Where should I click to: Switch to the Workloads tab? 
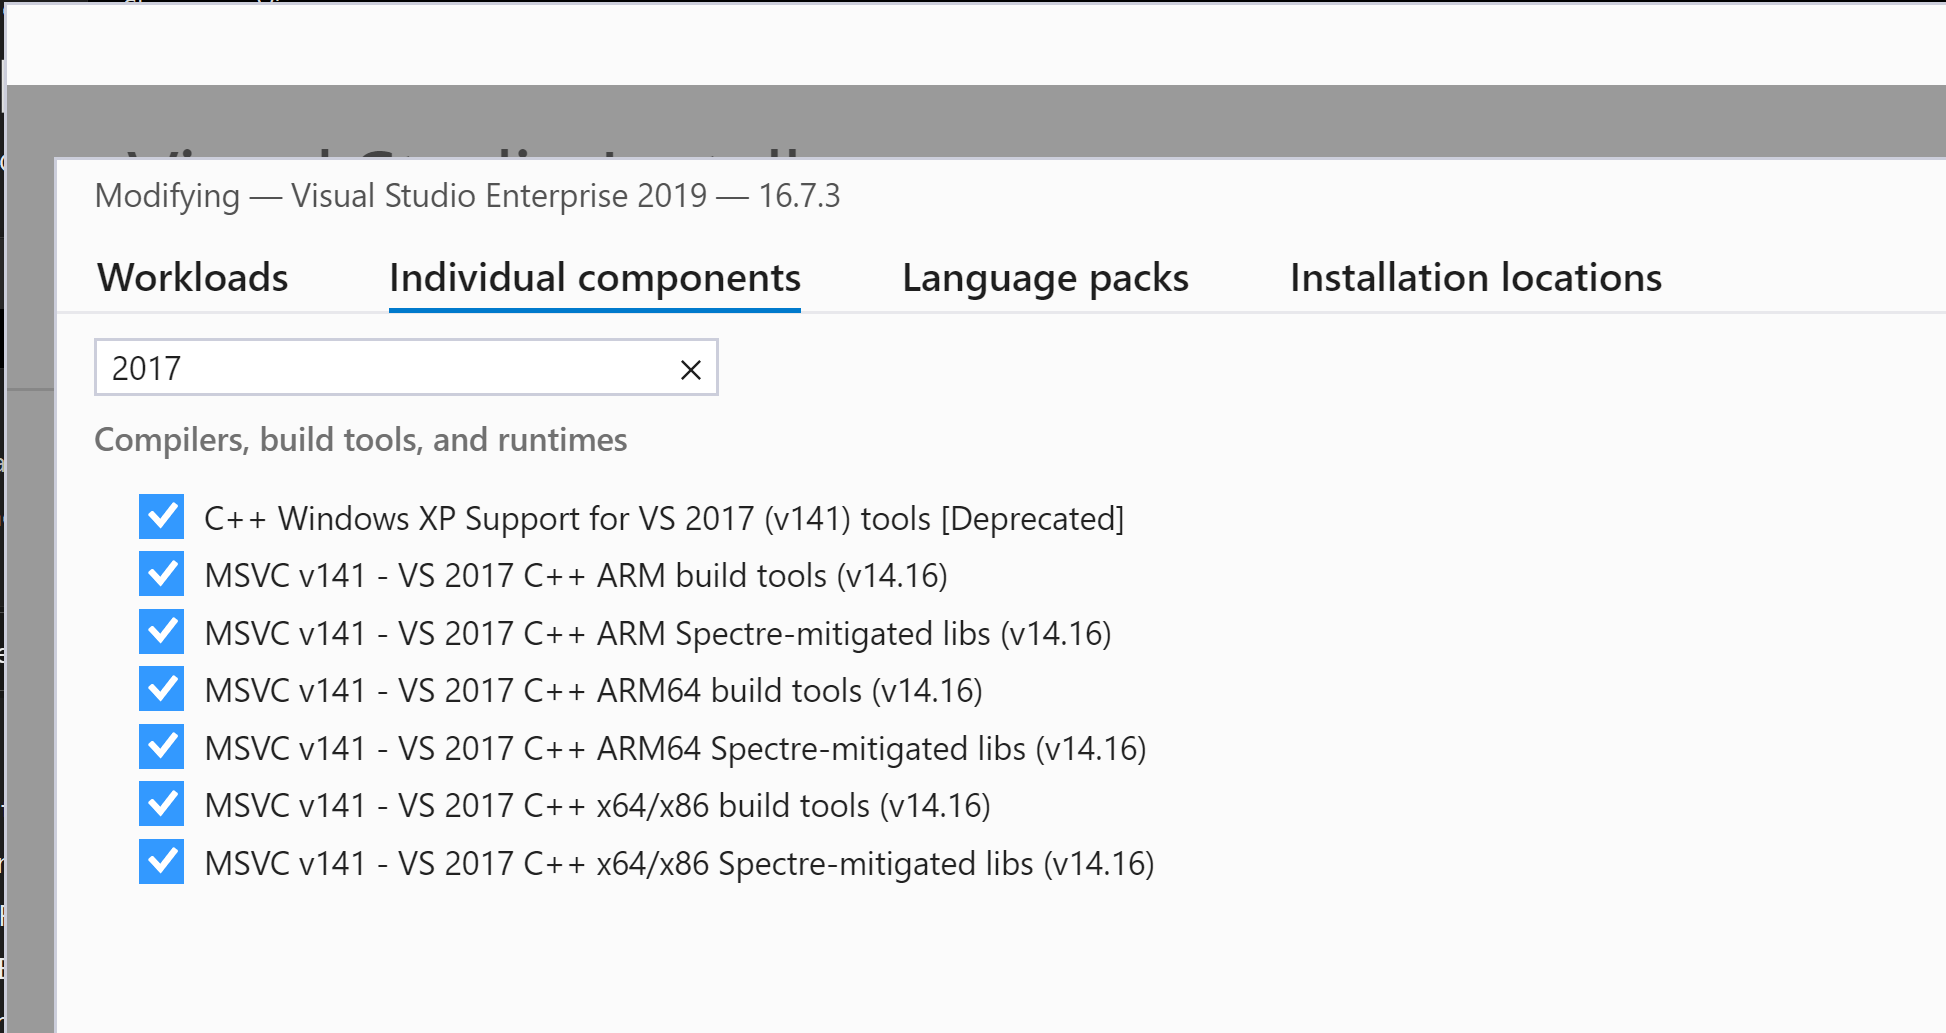(x=193, y=278)
